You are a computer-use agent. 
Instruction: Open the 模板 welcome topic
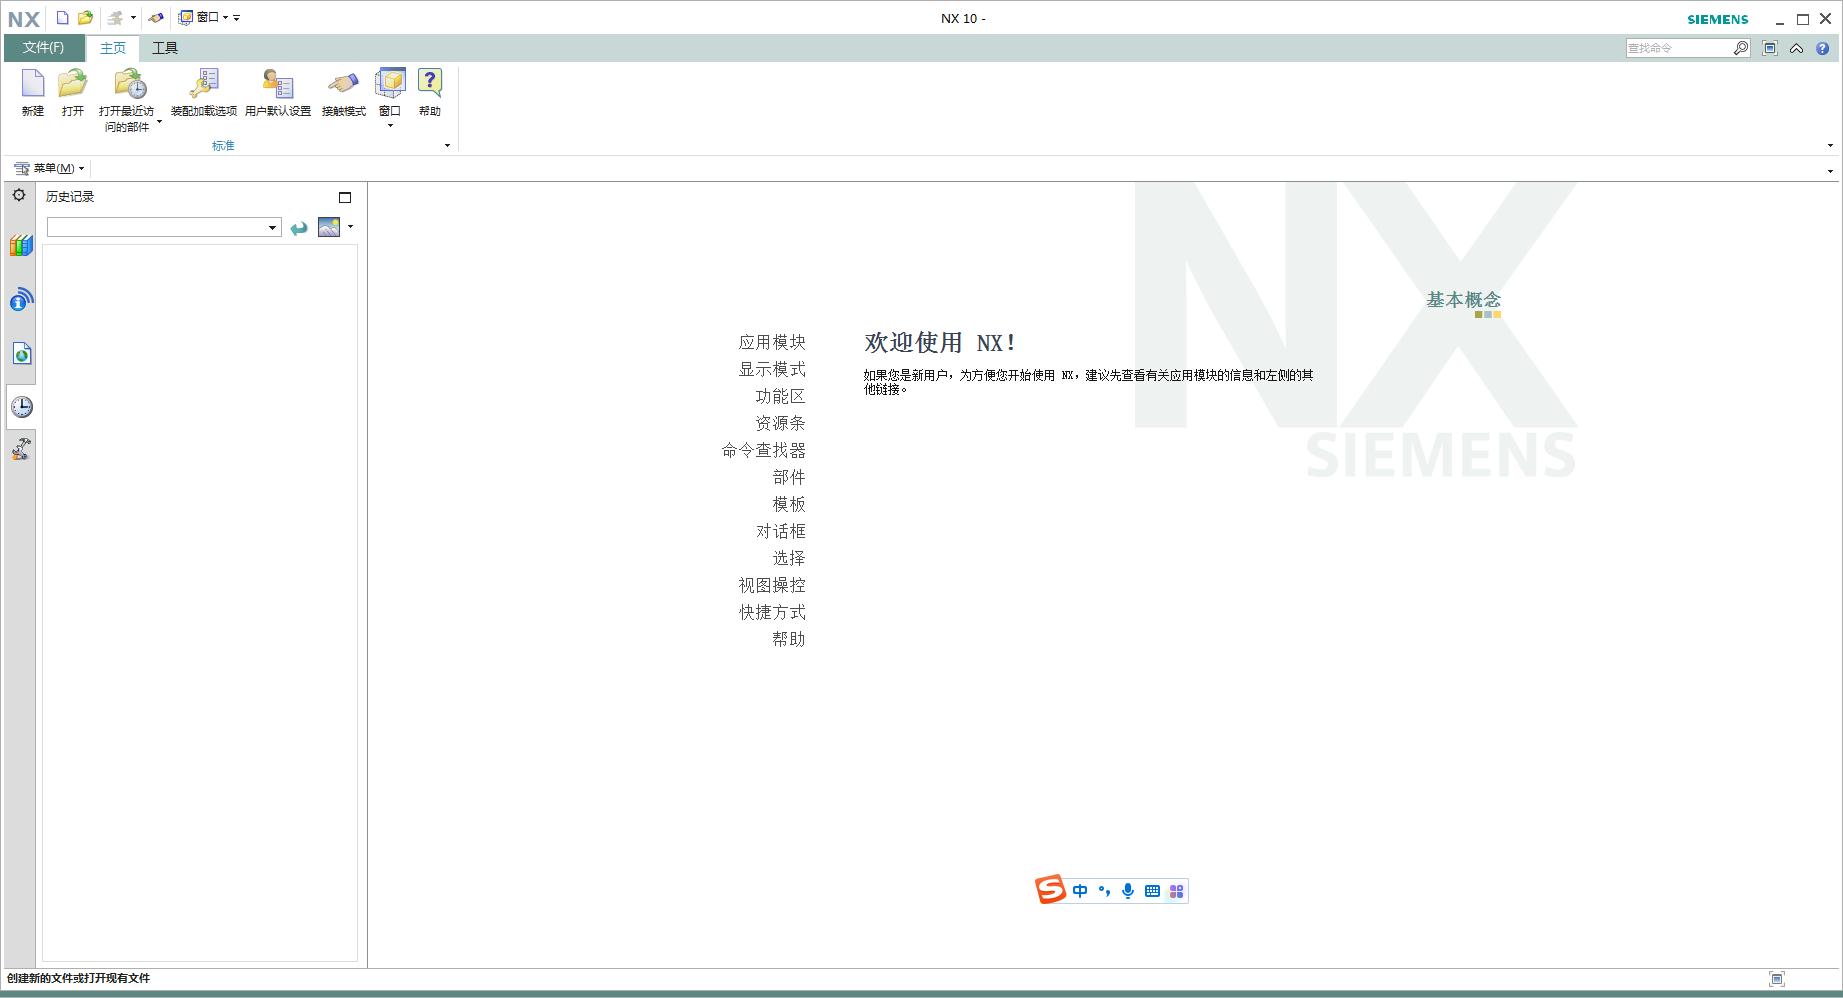(x=789, y=504)
